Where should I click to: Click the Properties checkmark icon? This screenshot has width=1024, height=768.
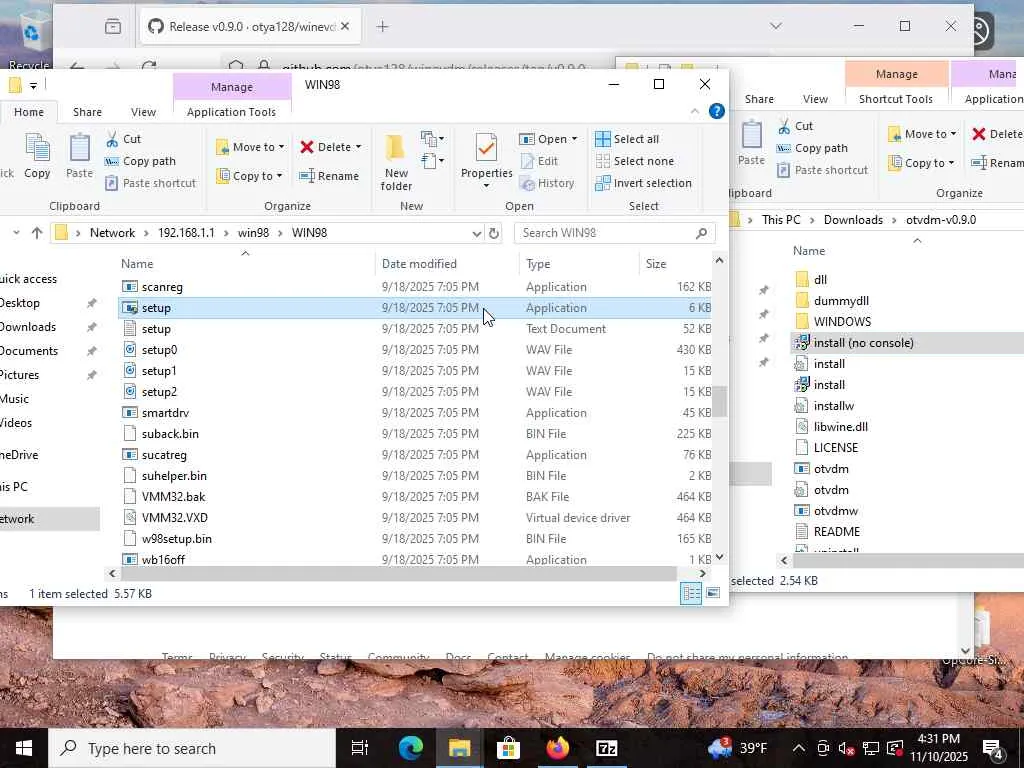coord(487,148)
